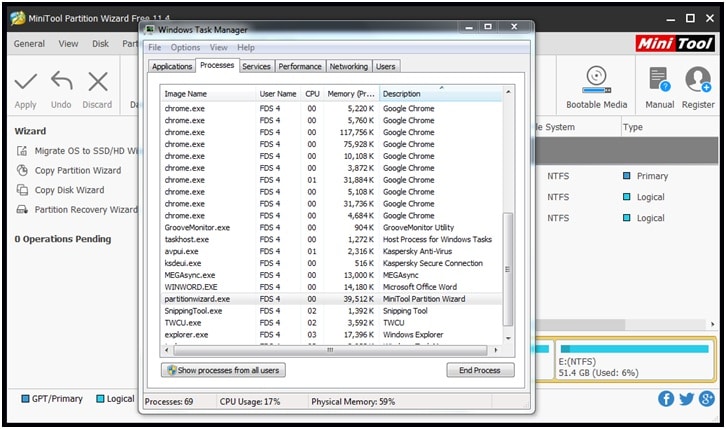
Task: Select ksdeui.exe process row
Action: point(331,263)
